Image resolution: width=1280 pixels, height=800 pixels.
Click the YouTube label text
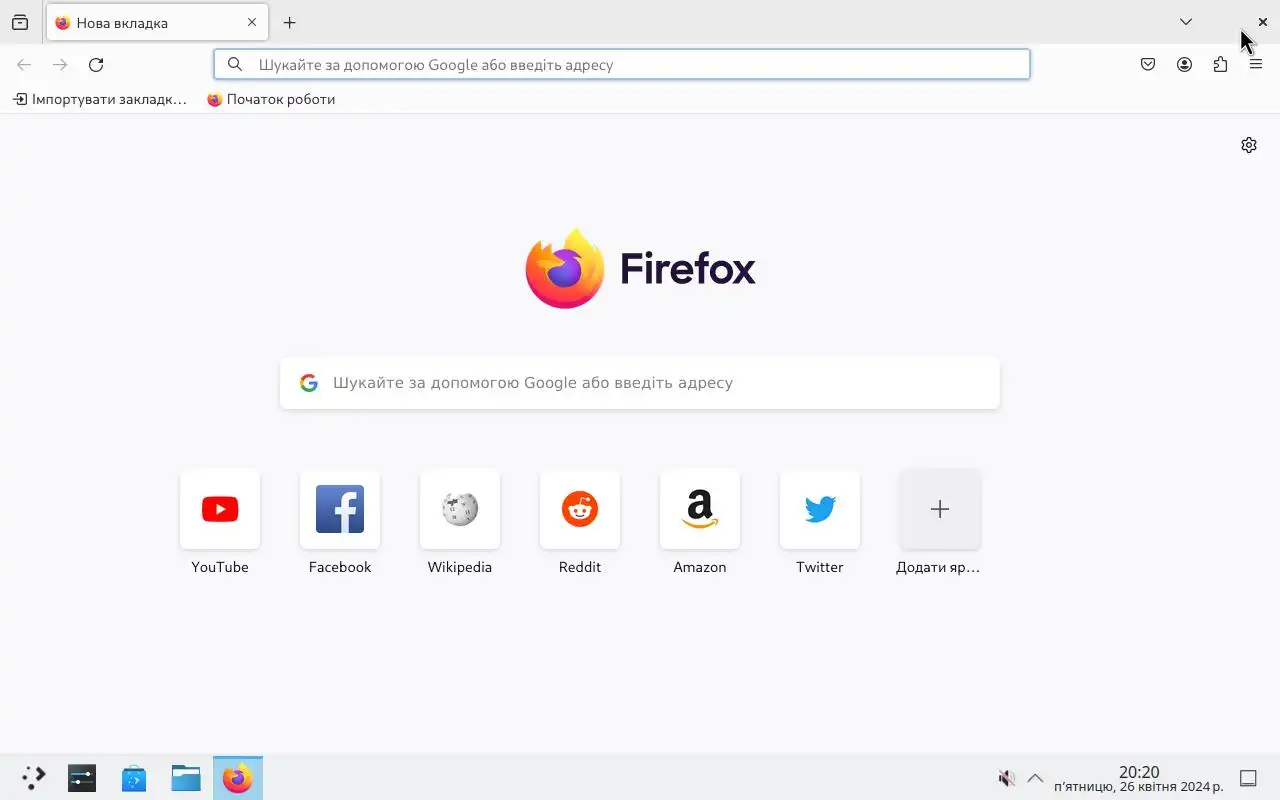[220, 567]
